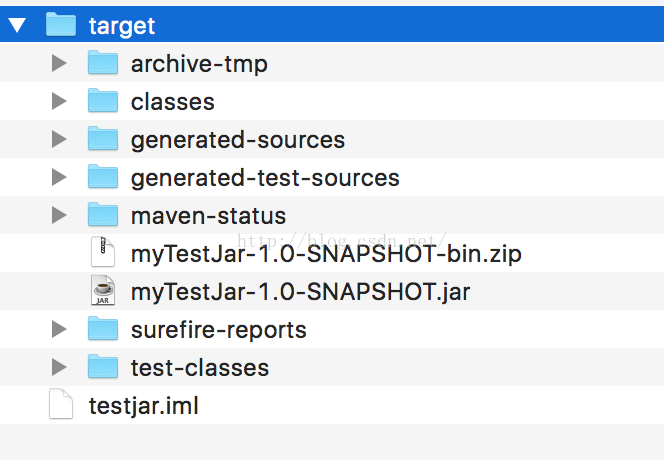Select the myTestJar-1.0-SNAPSHOT.jar file name

(300, 292)
